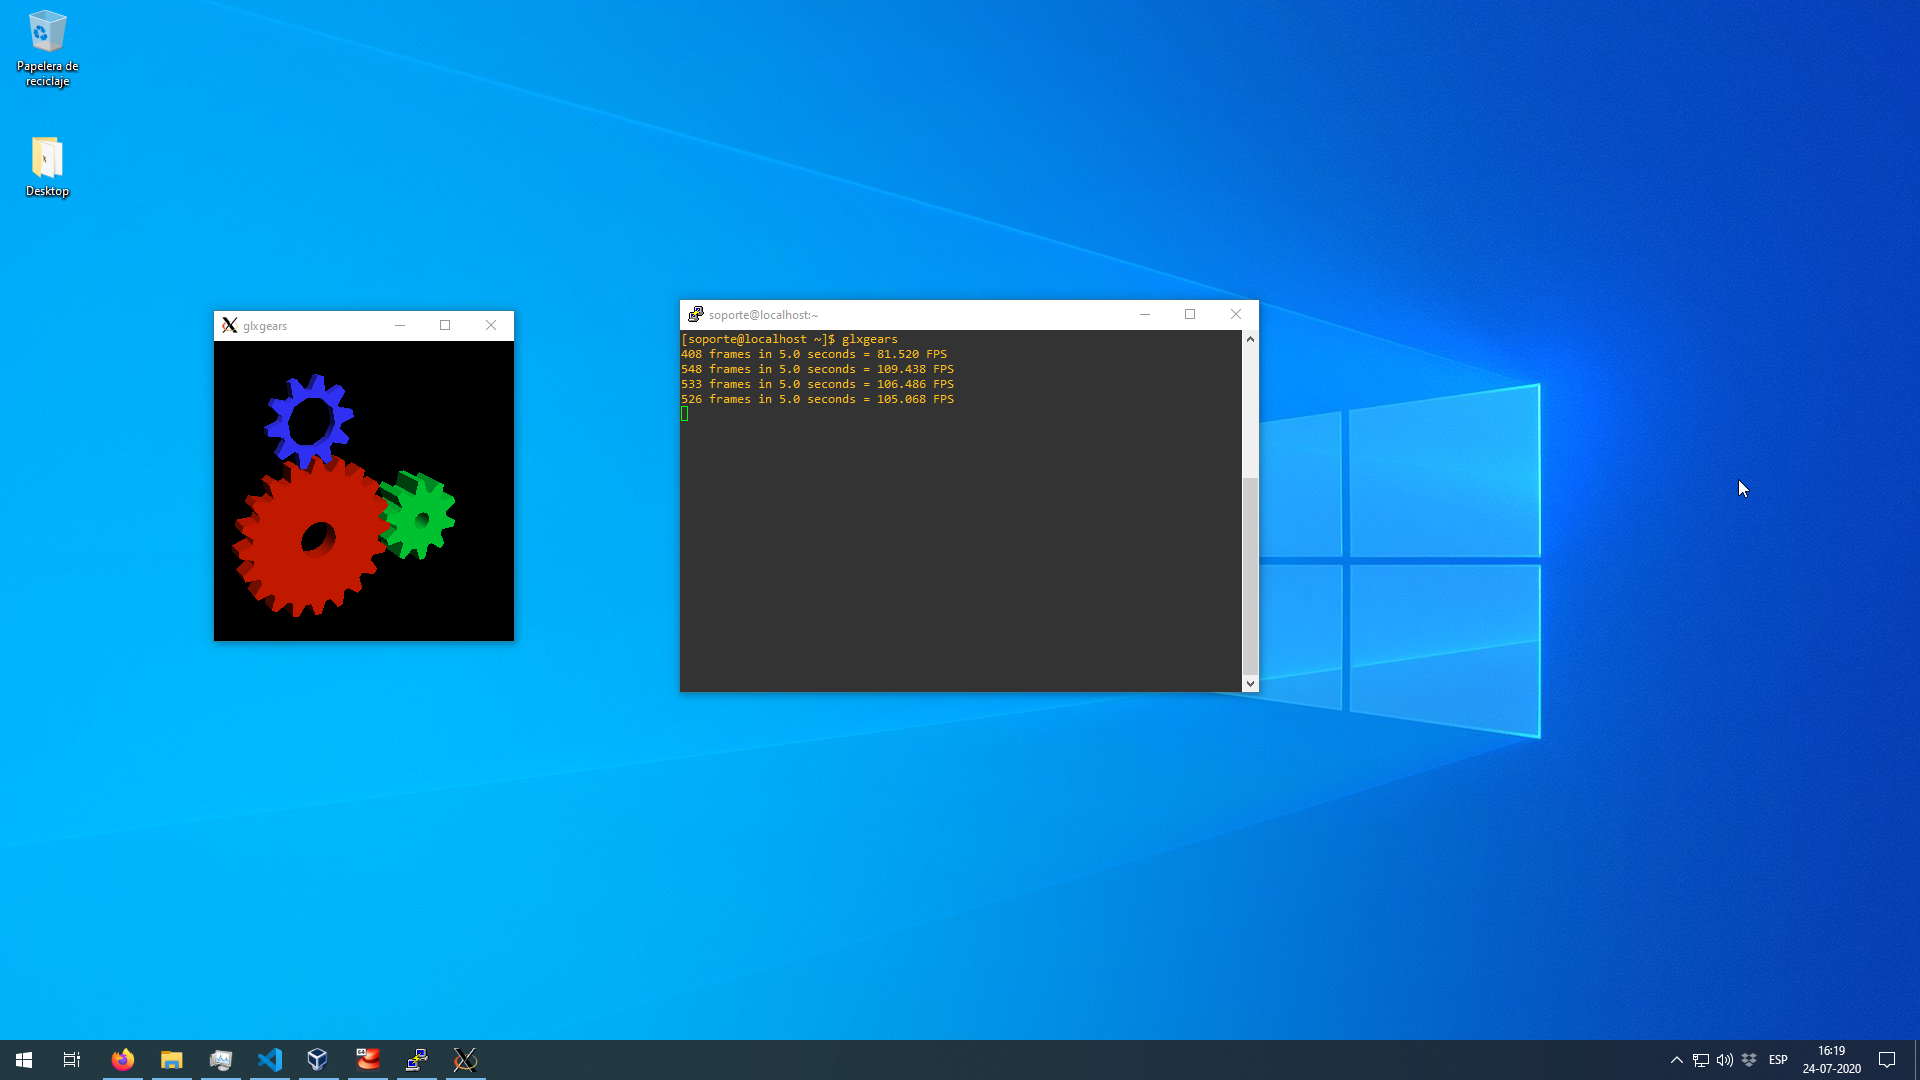Viewport: 1920px width, 1080px height.
Task: Click the glxgears window title text
Action: 265,326
